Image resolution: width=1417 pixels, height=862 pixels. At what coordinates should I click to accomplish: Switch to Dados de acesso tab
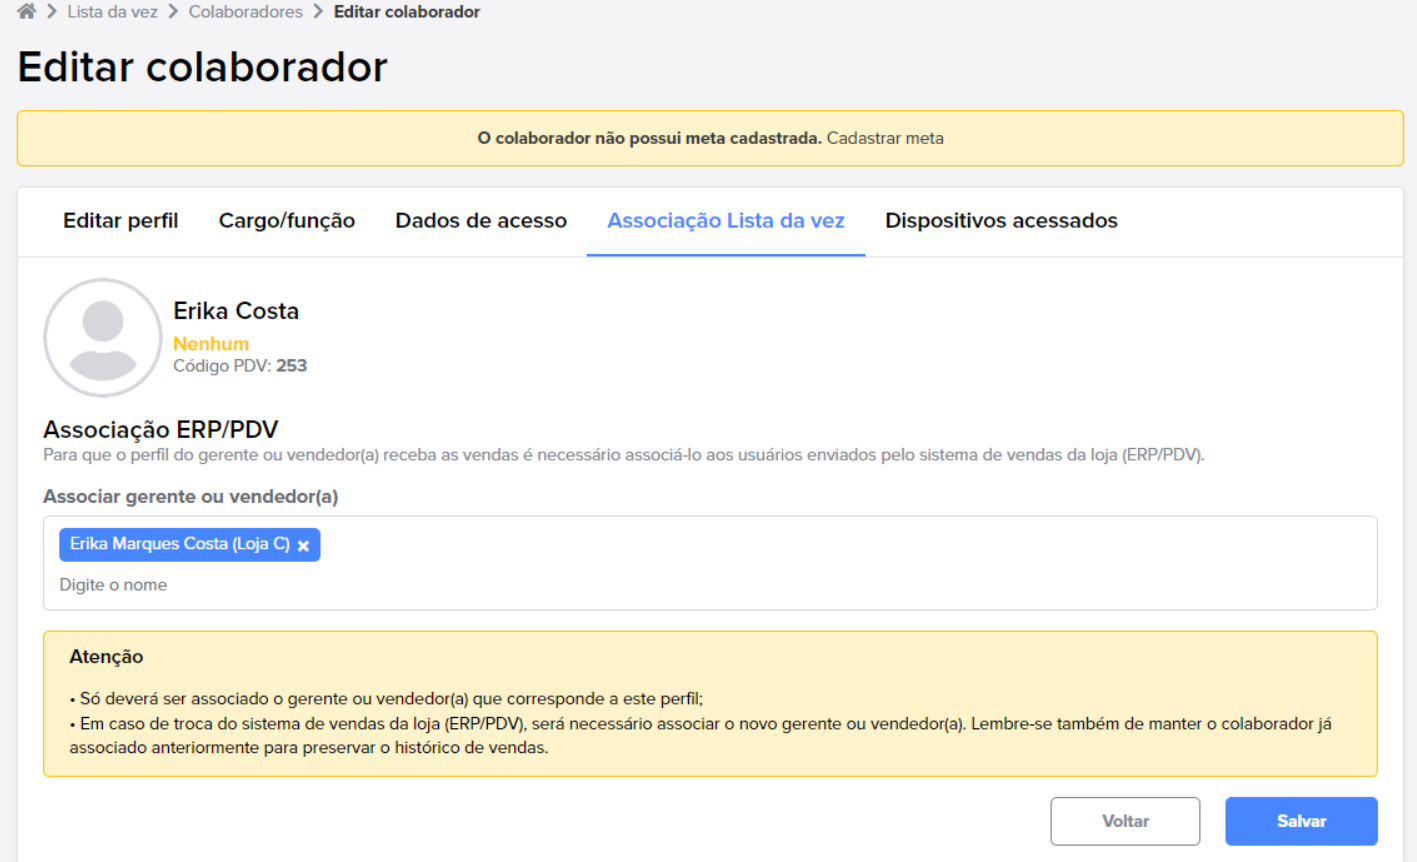481,221
